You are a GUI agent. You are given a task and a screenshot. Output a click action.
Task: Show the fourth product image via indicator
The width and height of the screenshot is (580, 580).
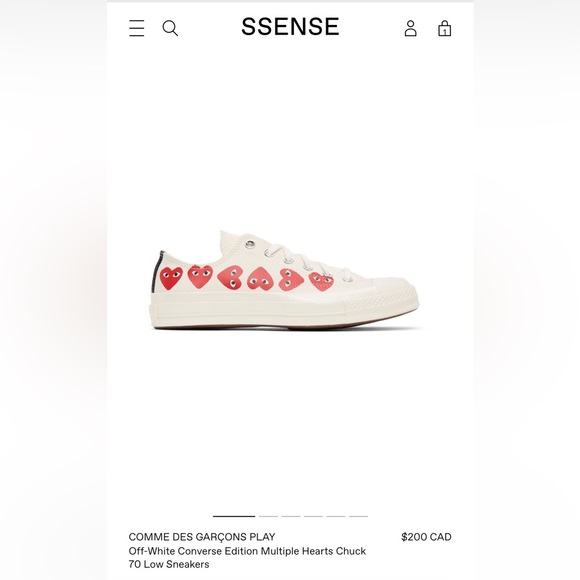point(313,516)
